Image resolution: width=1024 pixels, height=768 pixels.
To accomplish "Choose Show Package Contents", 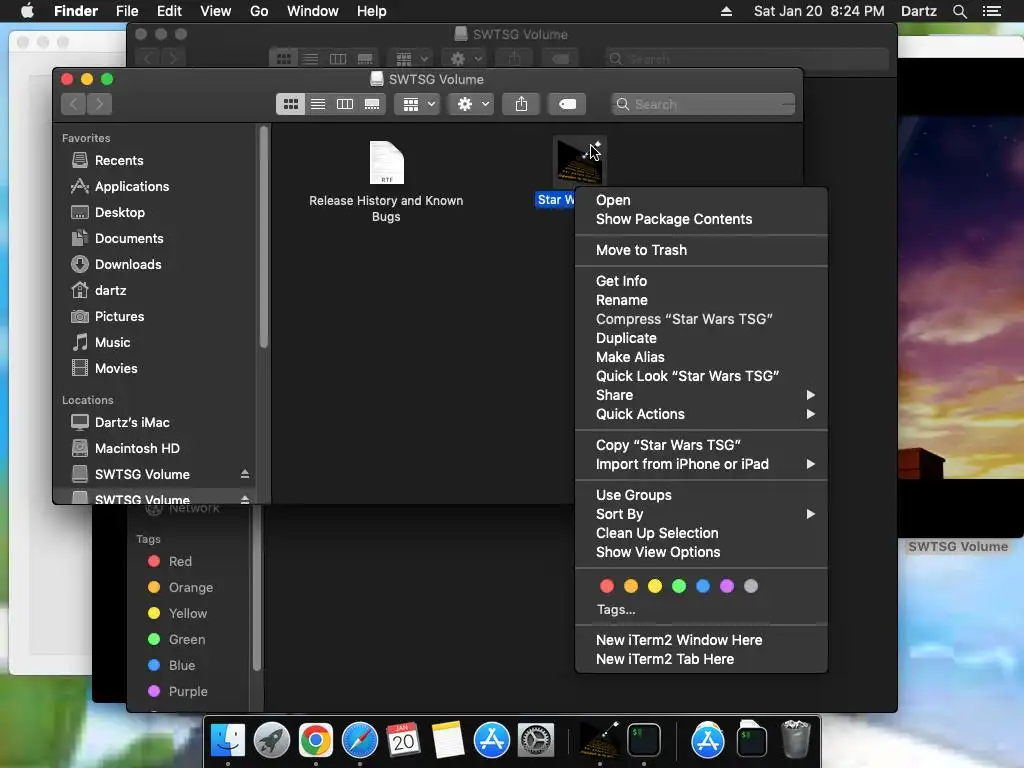I will 701,219.
